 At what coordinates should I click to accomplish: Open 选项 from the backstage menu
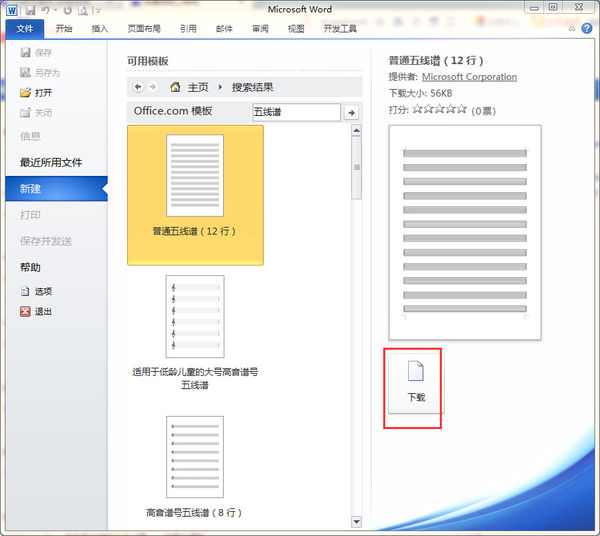[x=36, y=291]
